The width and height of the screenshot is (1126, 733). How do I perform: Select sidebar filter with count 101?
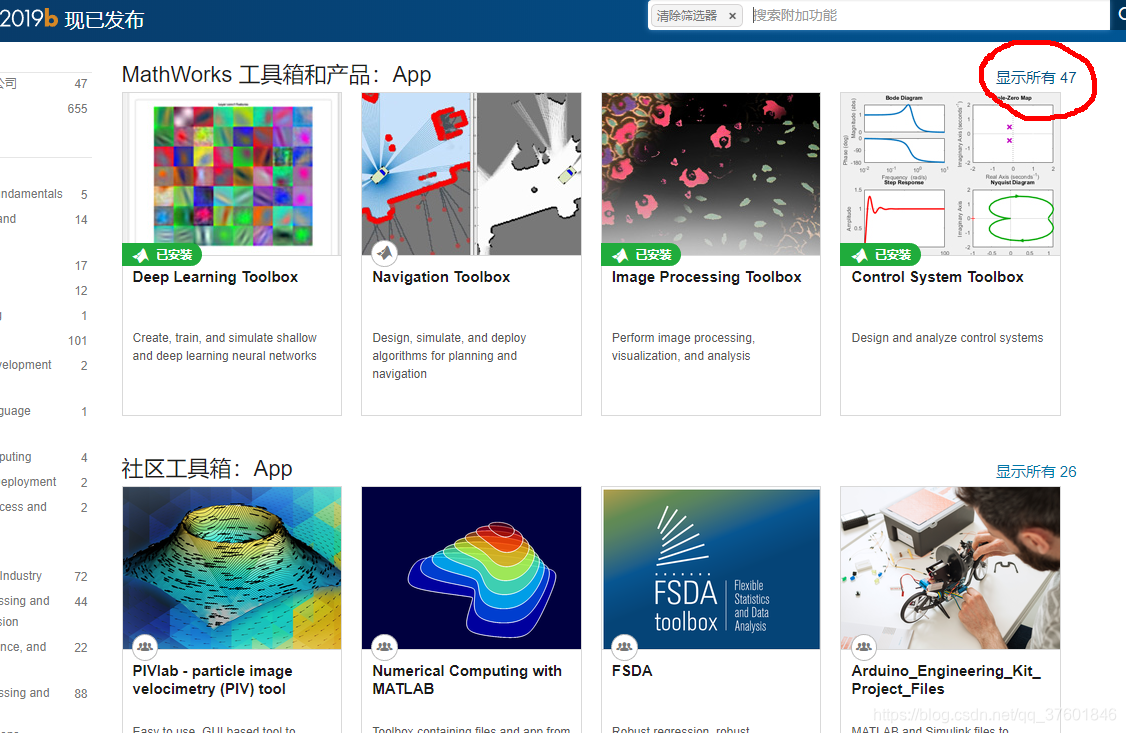pos(45,340)
